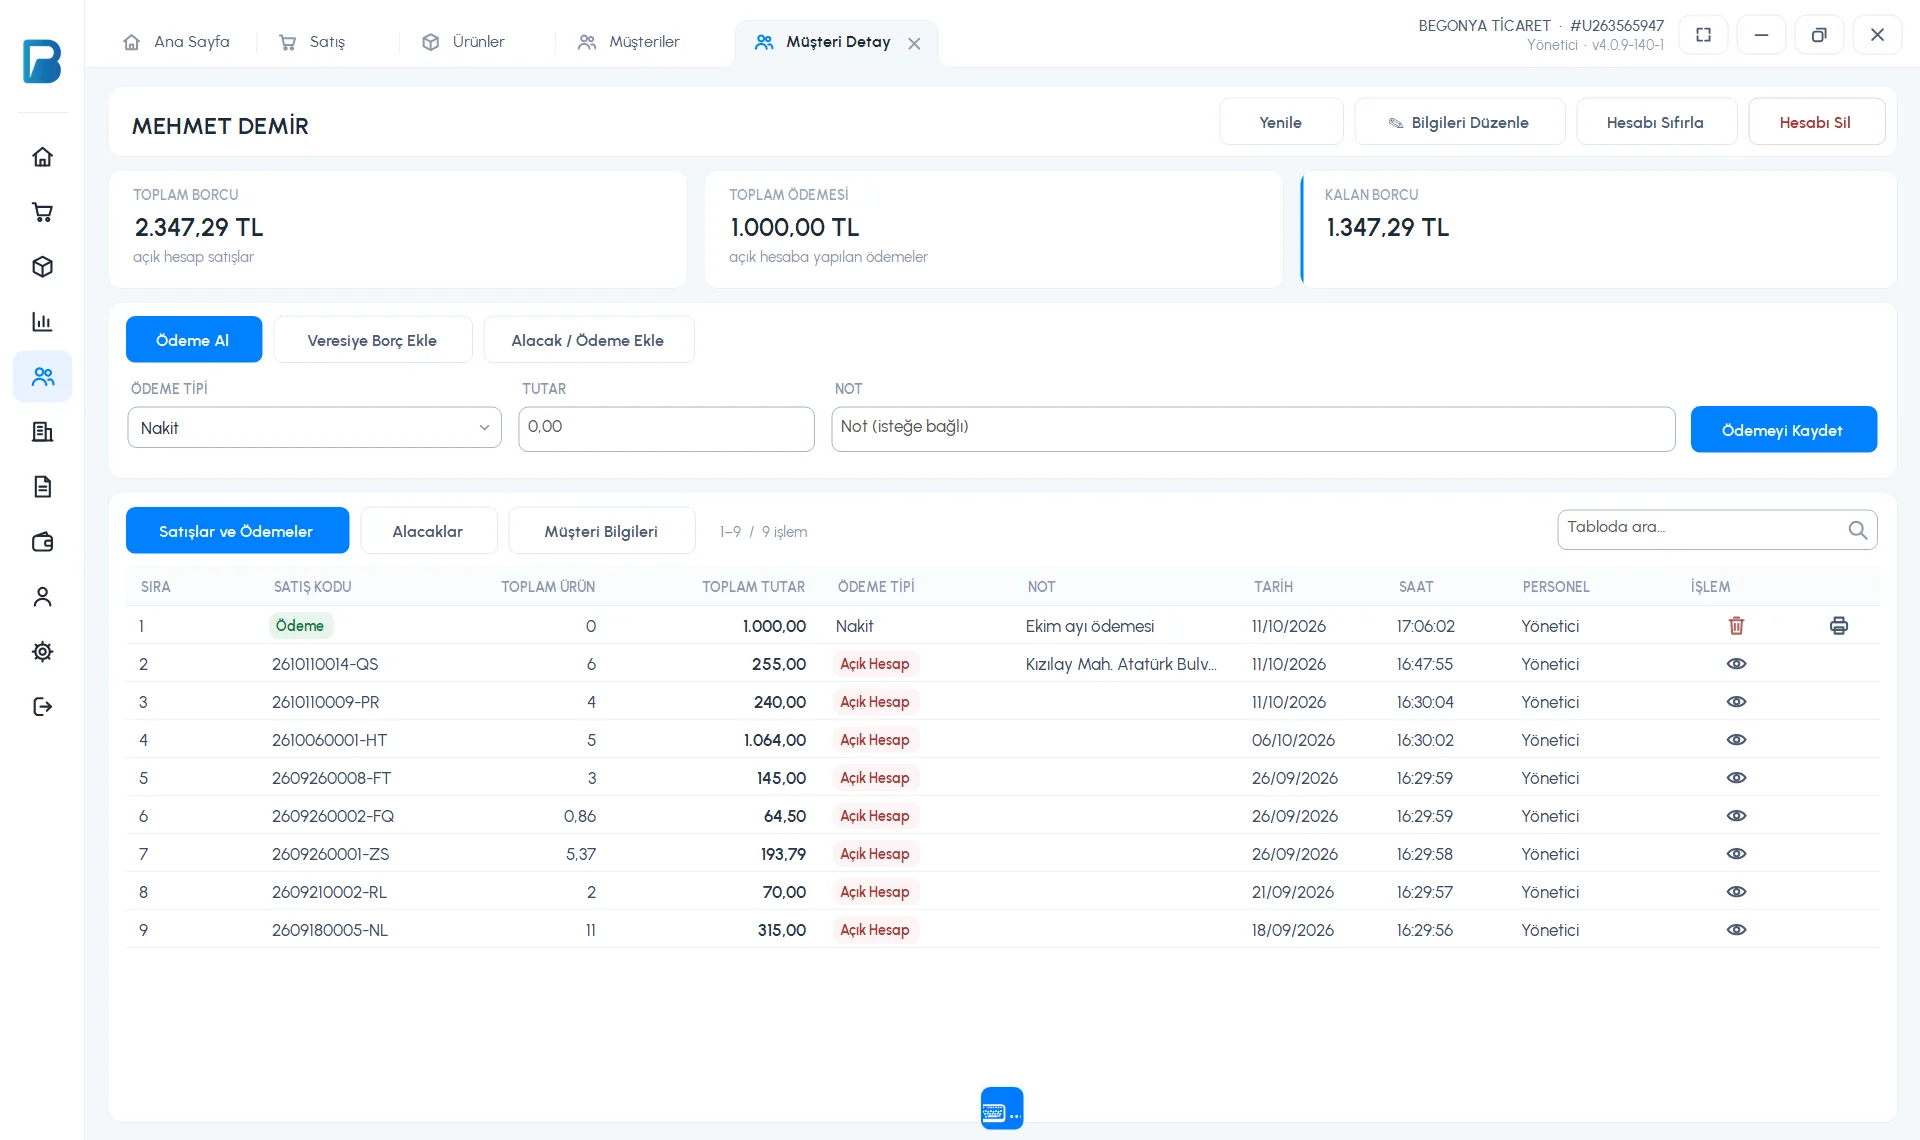Click the wallet icon in sidebar
The image size is (1920, 1140).
point(42,542)
